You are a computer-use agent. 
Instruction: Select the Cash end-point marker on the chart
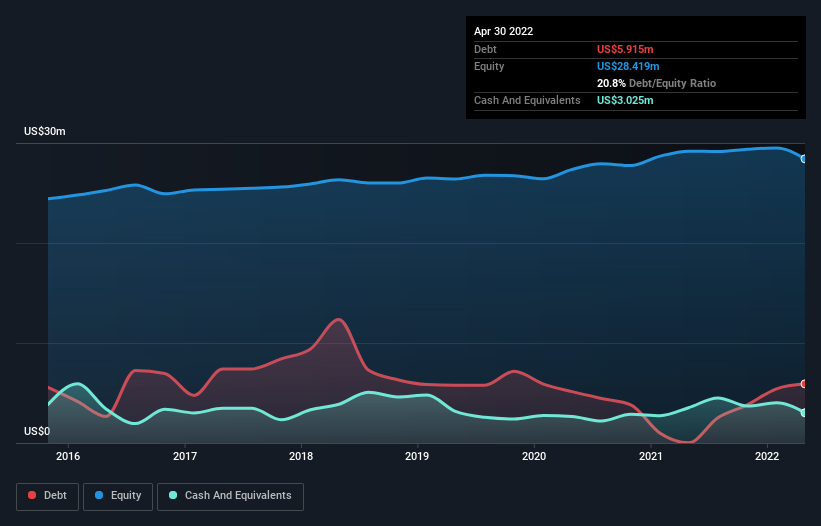coord(804,413)
